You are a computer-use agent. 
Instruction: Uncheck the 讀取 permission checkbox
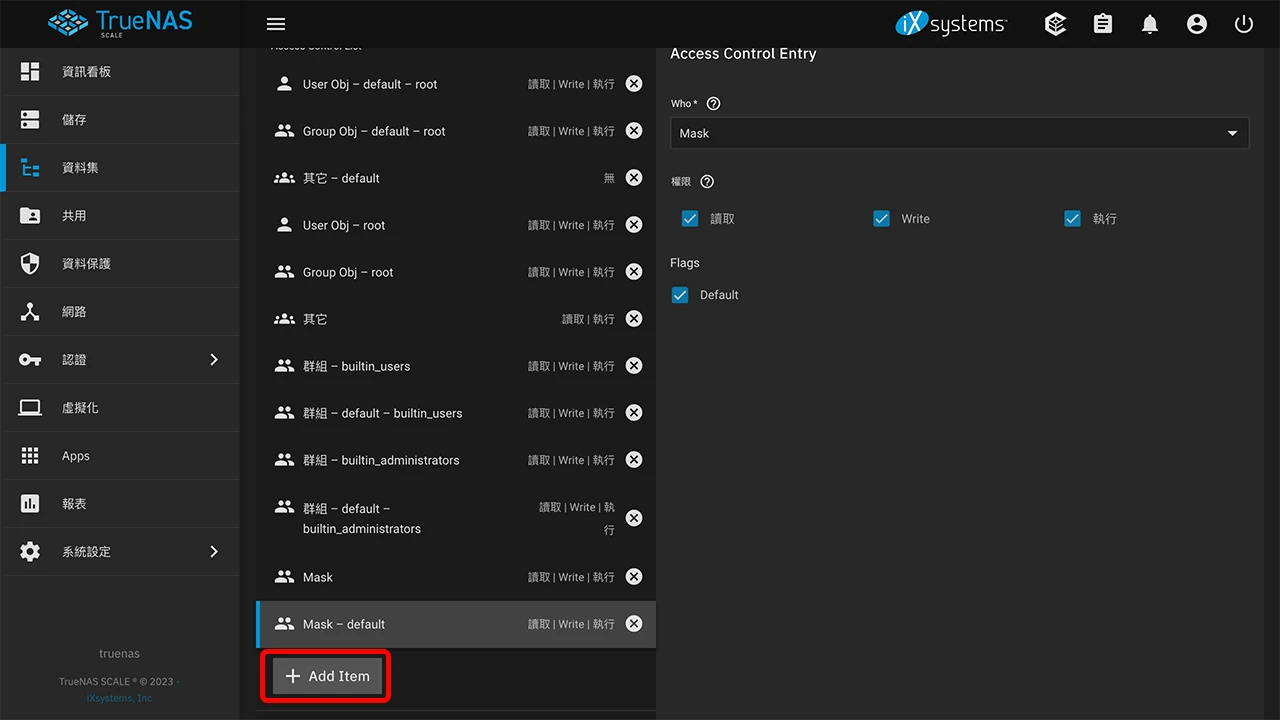690,219
